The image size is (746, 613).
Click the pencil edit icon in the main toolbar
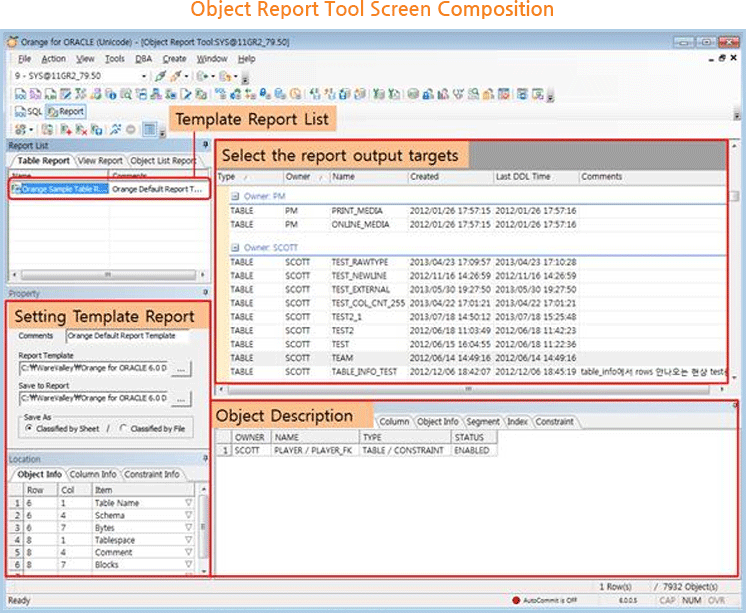click(x=186, y=94)
